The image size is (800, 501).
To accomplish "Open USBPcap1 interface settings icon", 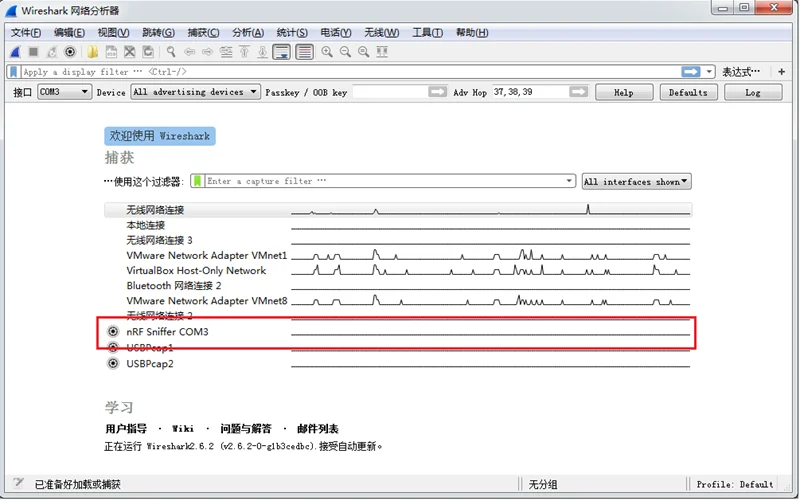I will click(113, 347).
